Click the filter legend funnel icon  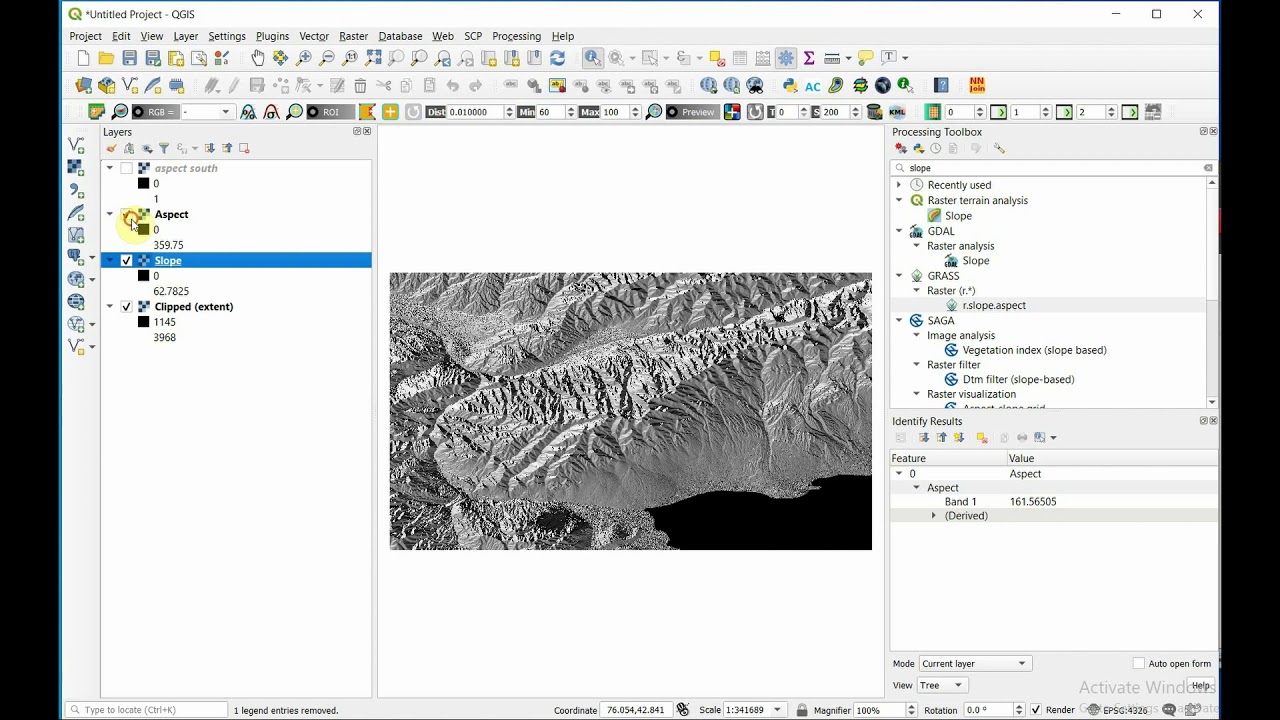click(x=164, y=148)
